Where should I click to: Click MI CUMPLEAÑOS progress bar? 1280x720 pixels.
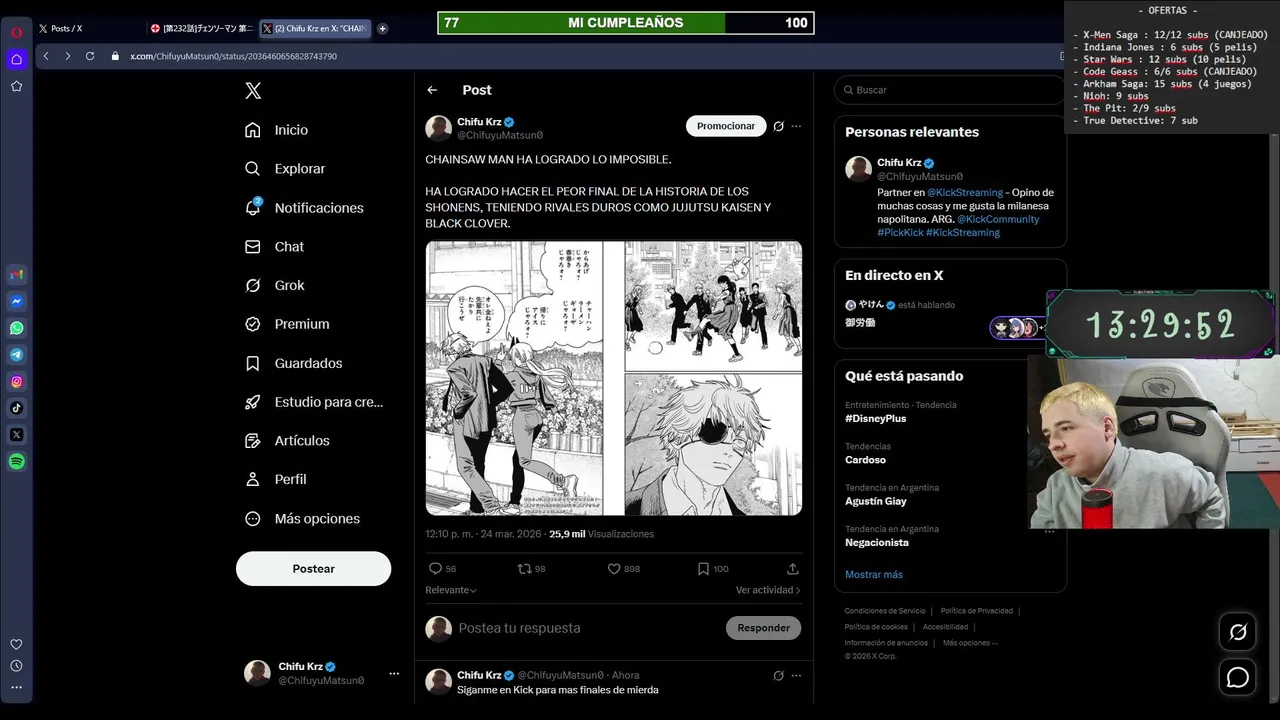pos(626,23)
